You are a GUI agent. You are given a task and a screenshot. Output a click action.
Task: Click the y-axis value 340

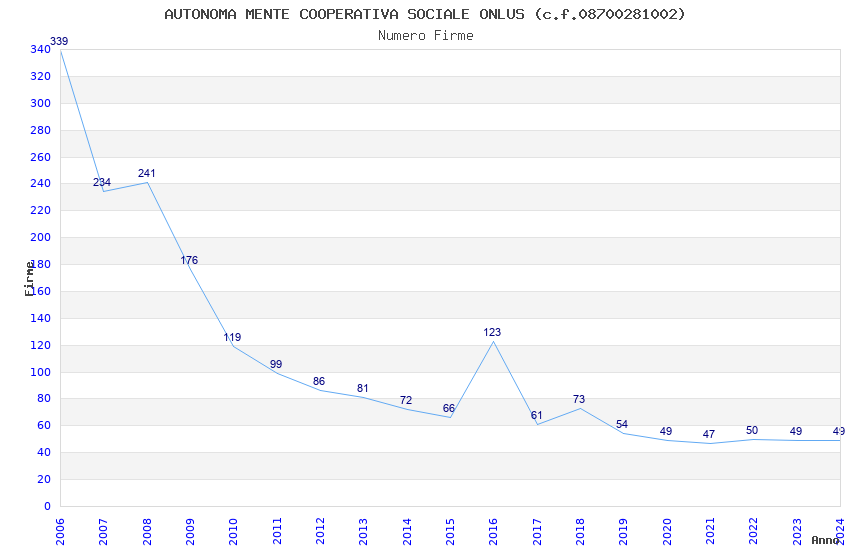(x=41, y=50)
